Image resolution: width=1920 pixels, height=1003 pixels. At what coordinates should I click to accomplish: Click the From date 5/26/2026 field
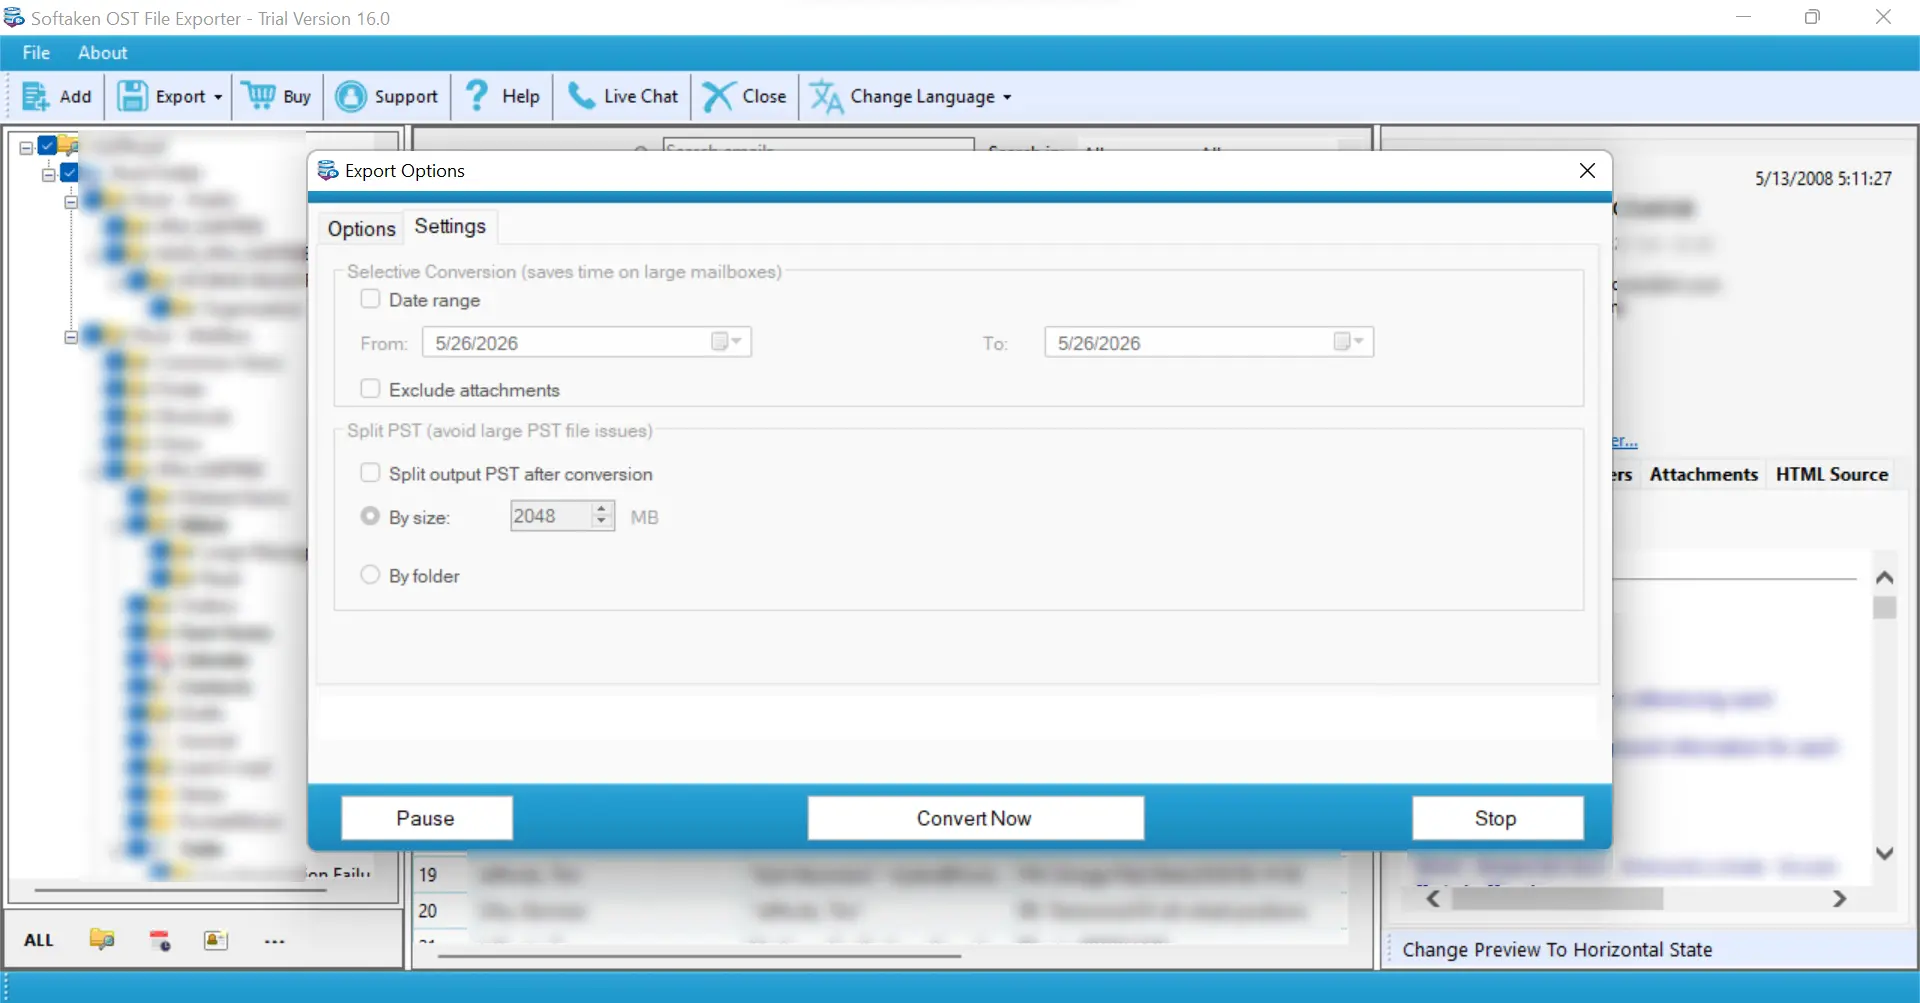(587, 342)
